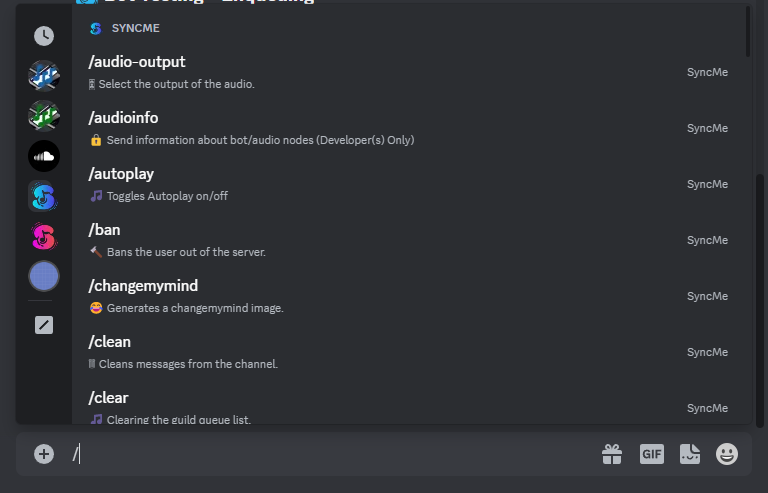Select the green music bot icon
This screenshot has width=768, height=493.
pos(44,116)
